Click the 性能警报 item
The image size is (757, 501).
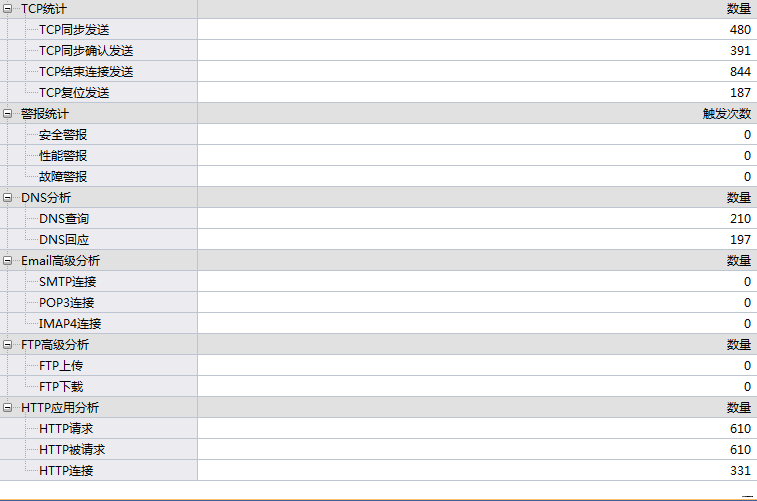pyautogui.click(x=63, y=156)
